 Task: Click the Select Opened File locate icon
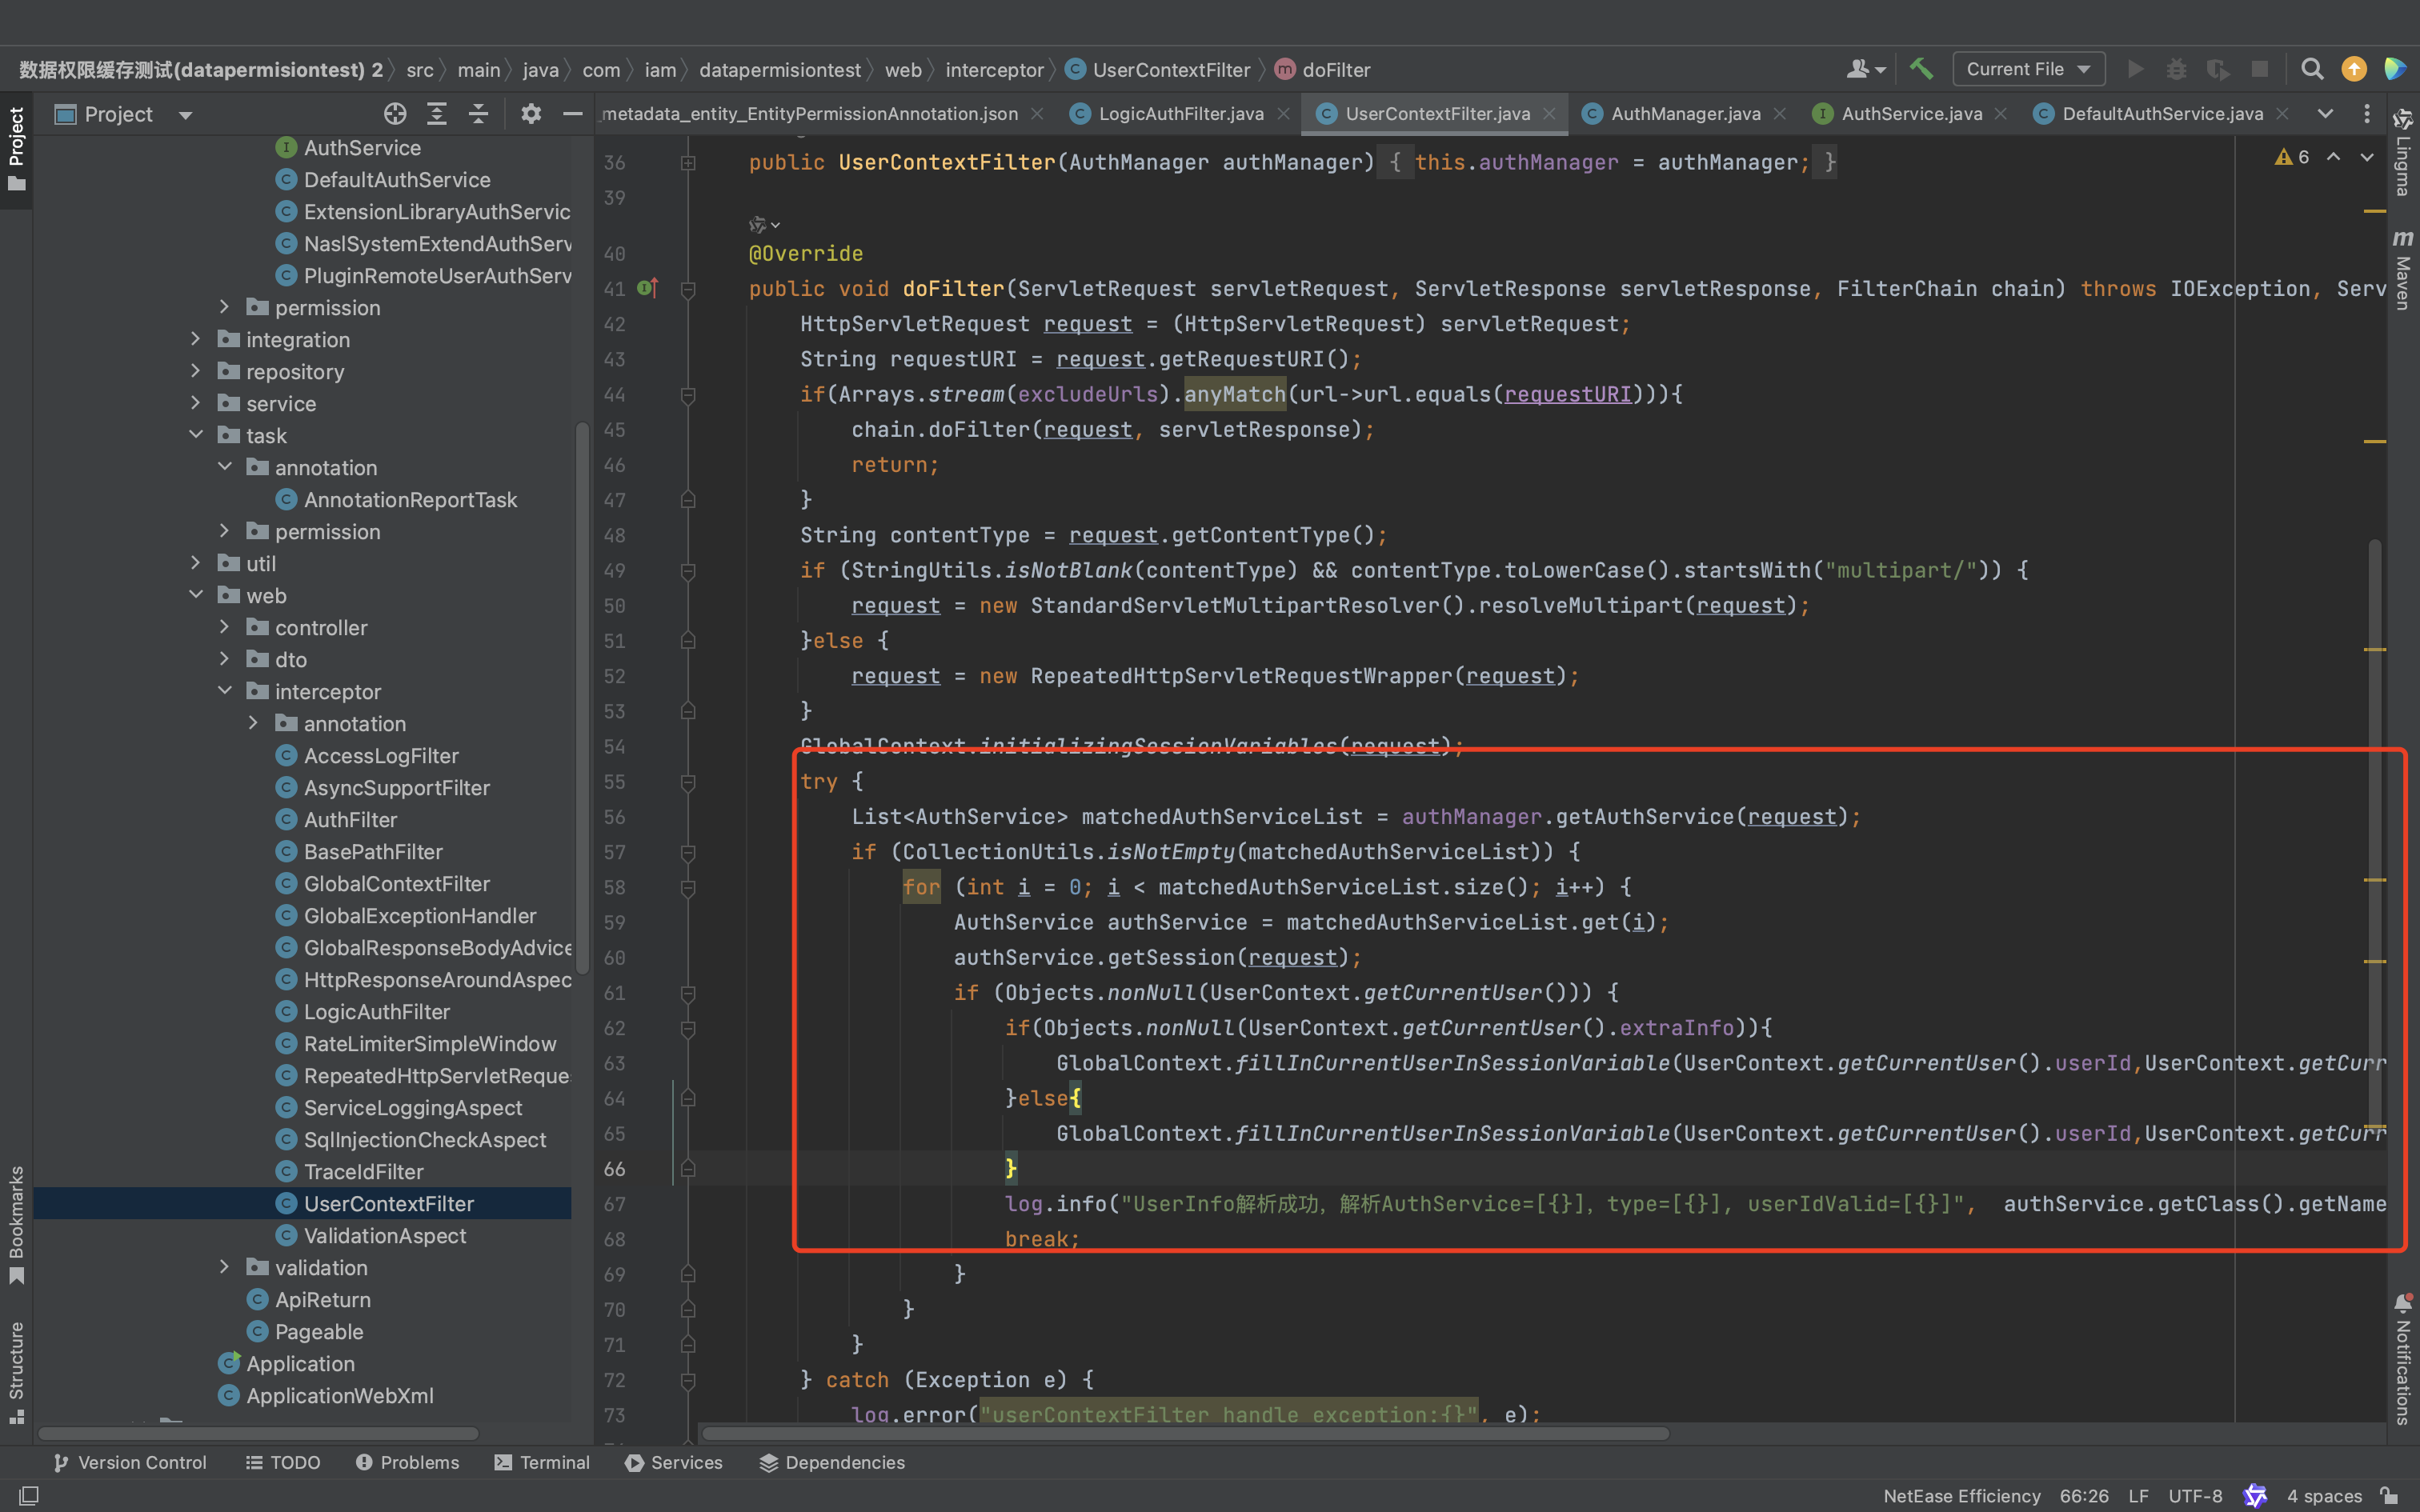[x=395, y=114]
